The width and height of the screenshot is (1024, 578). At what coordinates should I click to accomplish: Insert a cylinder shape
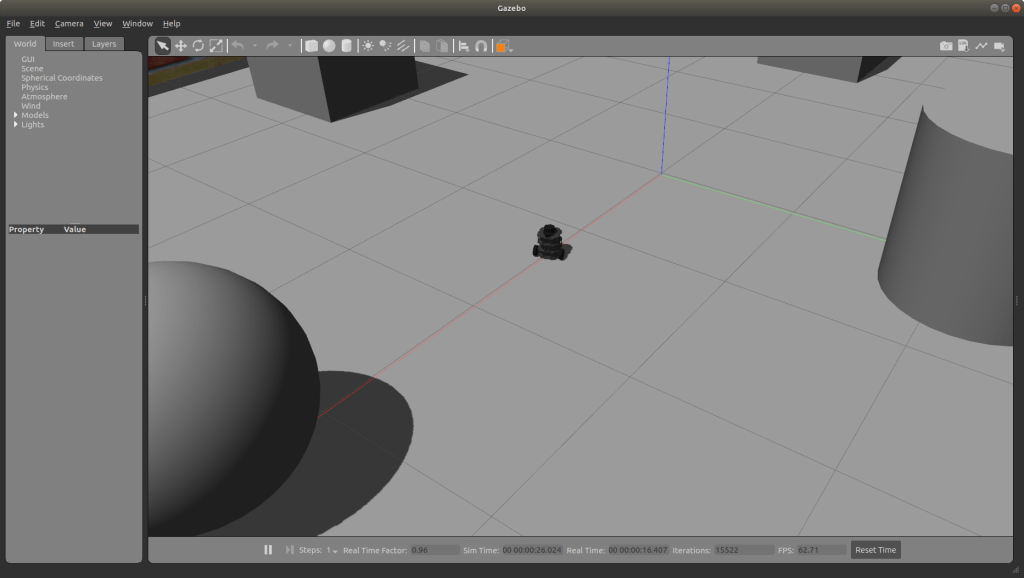pyautogui.click(x=346, y=46)
